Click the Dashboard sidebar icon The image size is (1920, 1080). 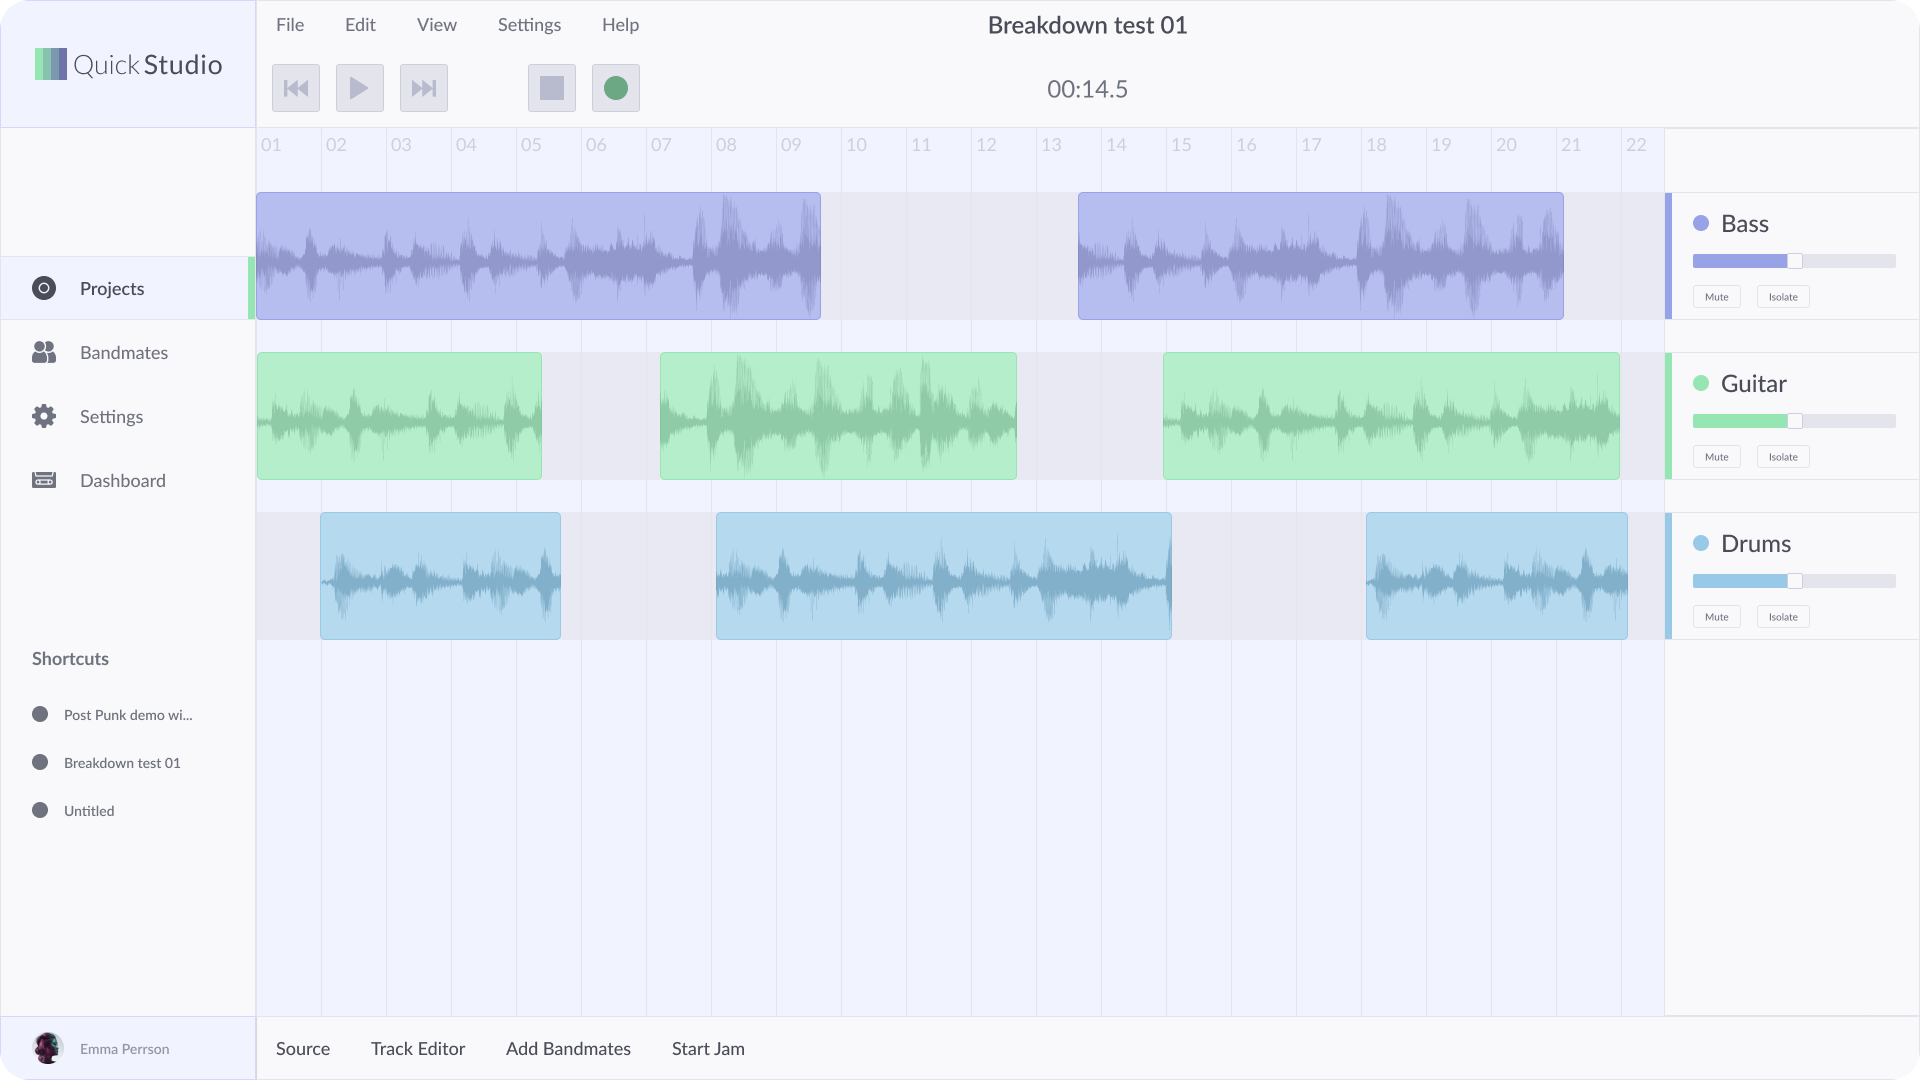pyautogui.click(x=44, y=480)
